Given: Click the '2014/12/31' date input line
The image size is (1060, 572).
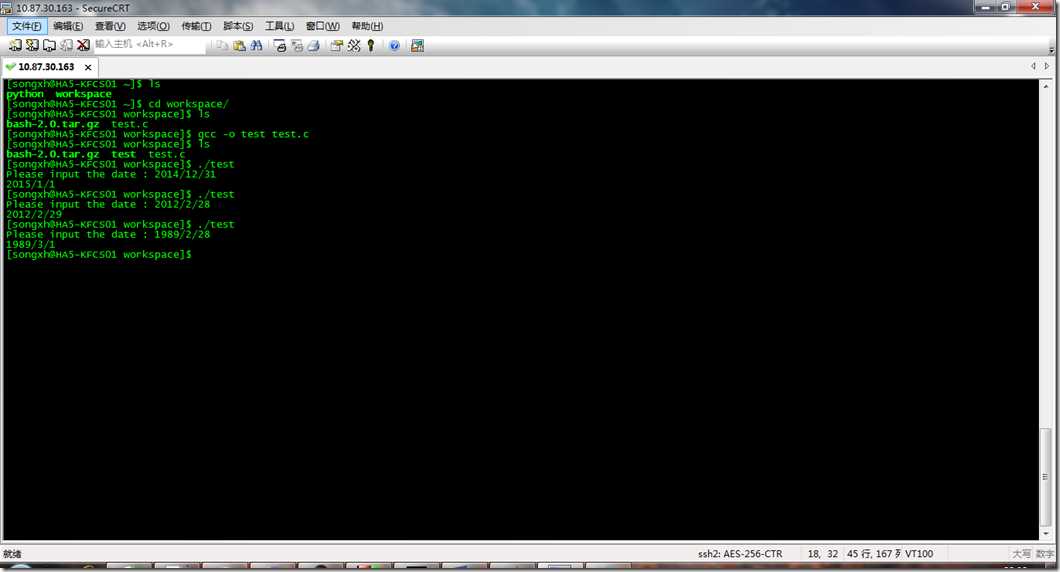Looking at the screenshot, I should pyautogui.click(x=111, y=174).
